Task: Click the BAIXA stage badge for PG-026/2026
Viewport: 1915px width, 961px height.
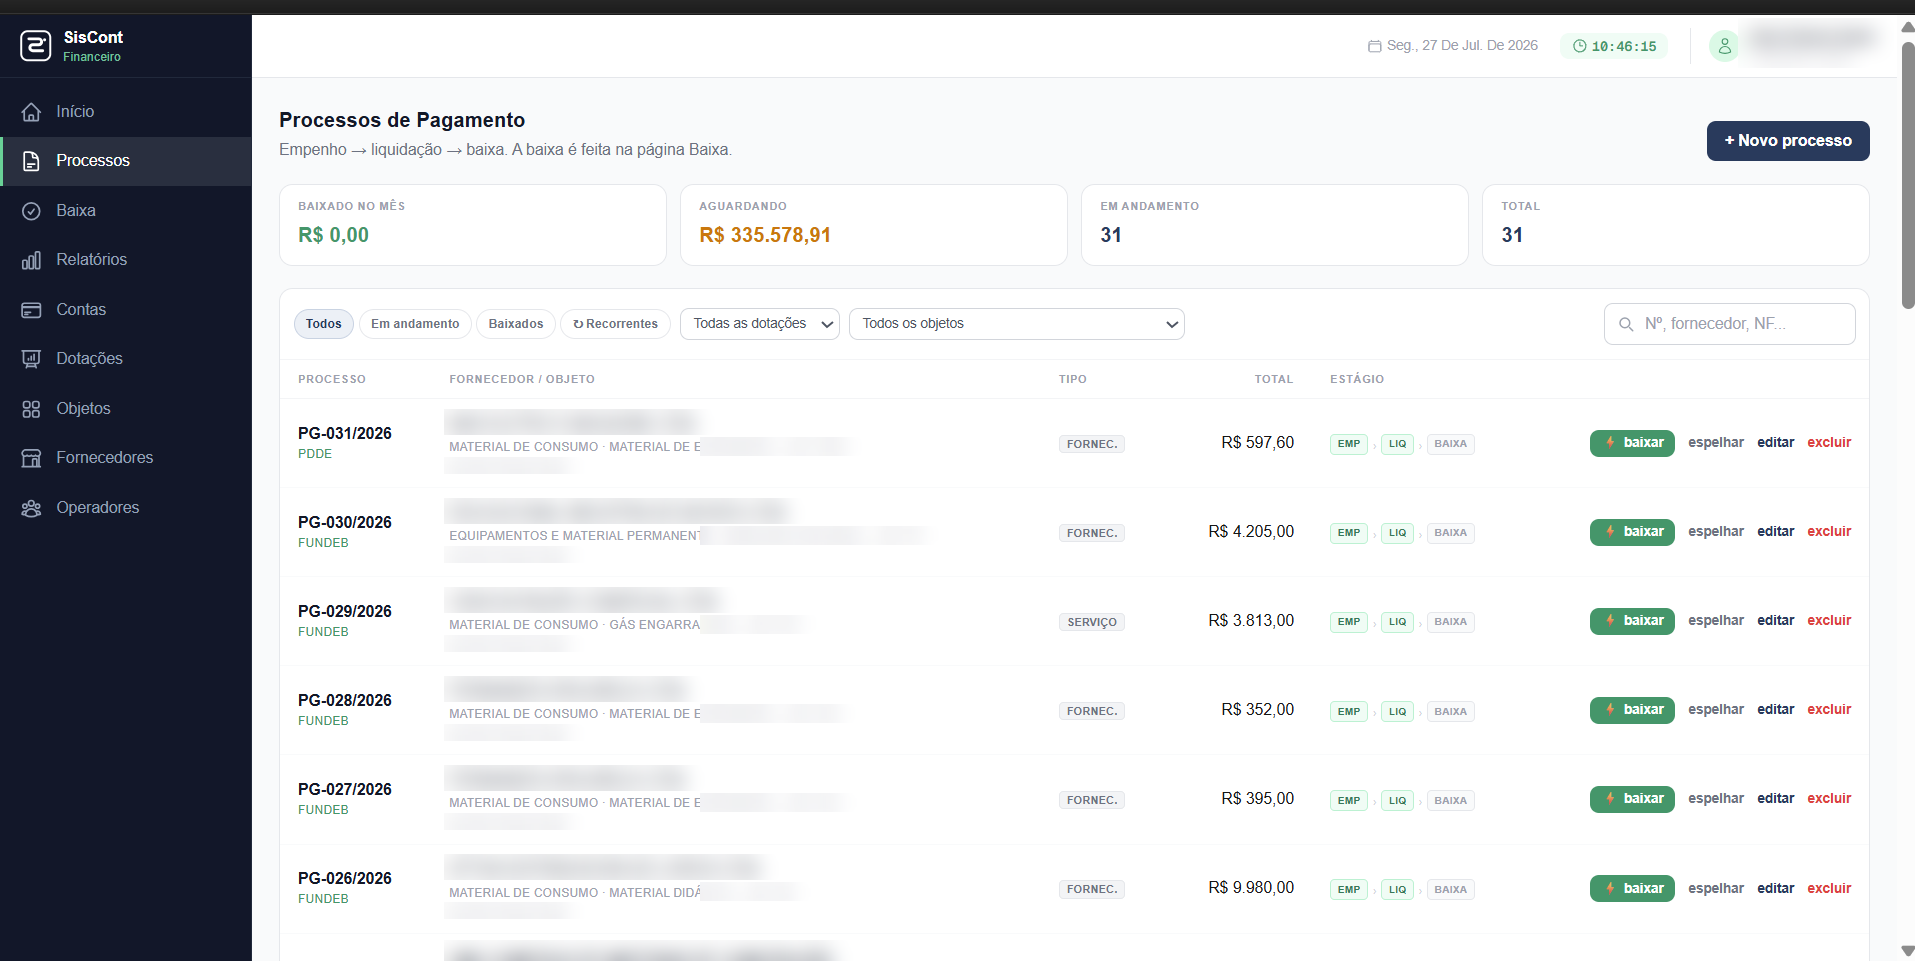Action: click(1450, 890)
